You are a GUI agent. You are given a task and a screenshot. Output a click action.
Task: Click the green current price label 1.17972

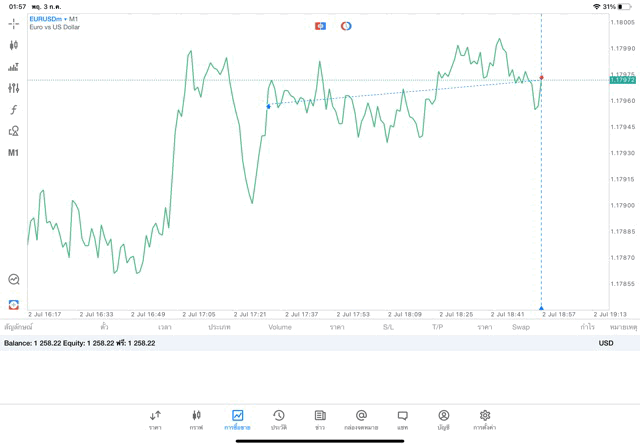pos(622,80)
